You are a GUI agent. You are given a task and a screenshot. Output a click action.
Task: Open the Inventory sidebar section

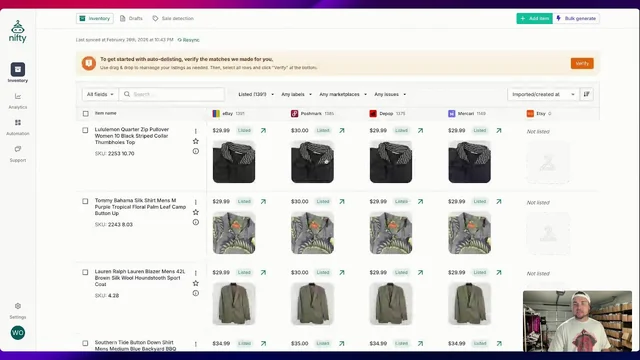click(x=18, y=73)
